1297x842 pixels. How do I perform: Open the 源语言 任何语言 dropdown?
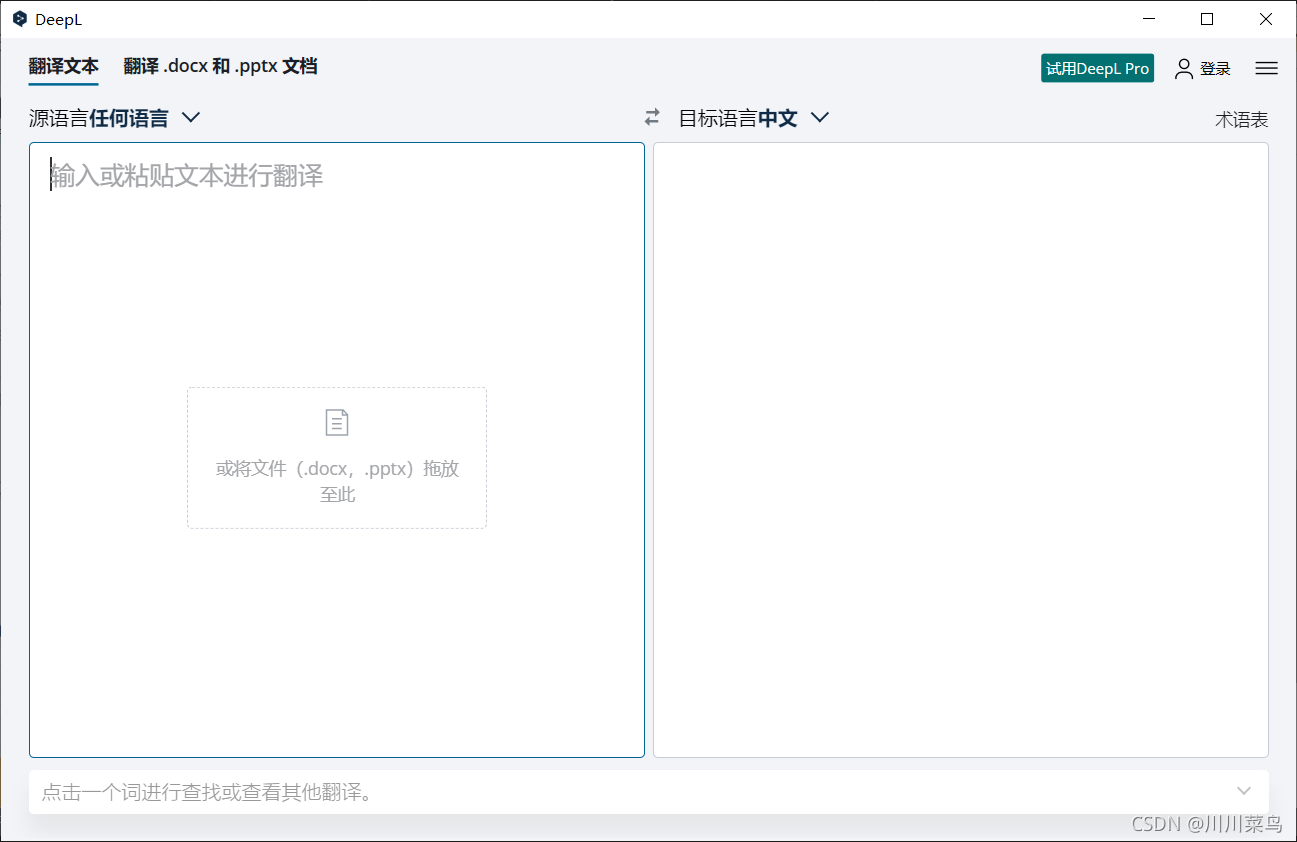point(115,118)
